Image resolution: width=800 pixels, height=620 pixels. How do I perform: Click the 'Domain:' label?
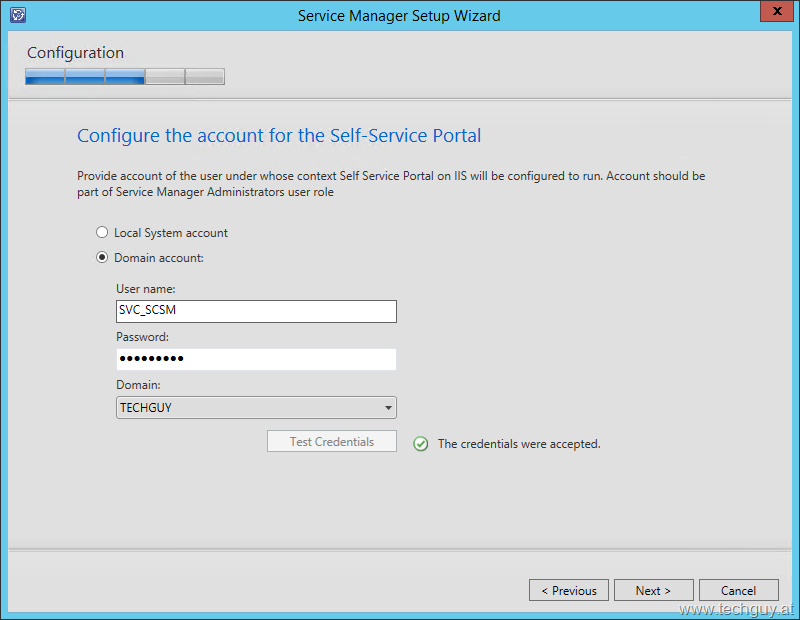click(x=138, y=385)
